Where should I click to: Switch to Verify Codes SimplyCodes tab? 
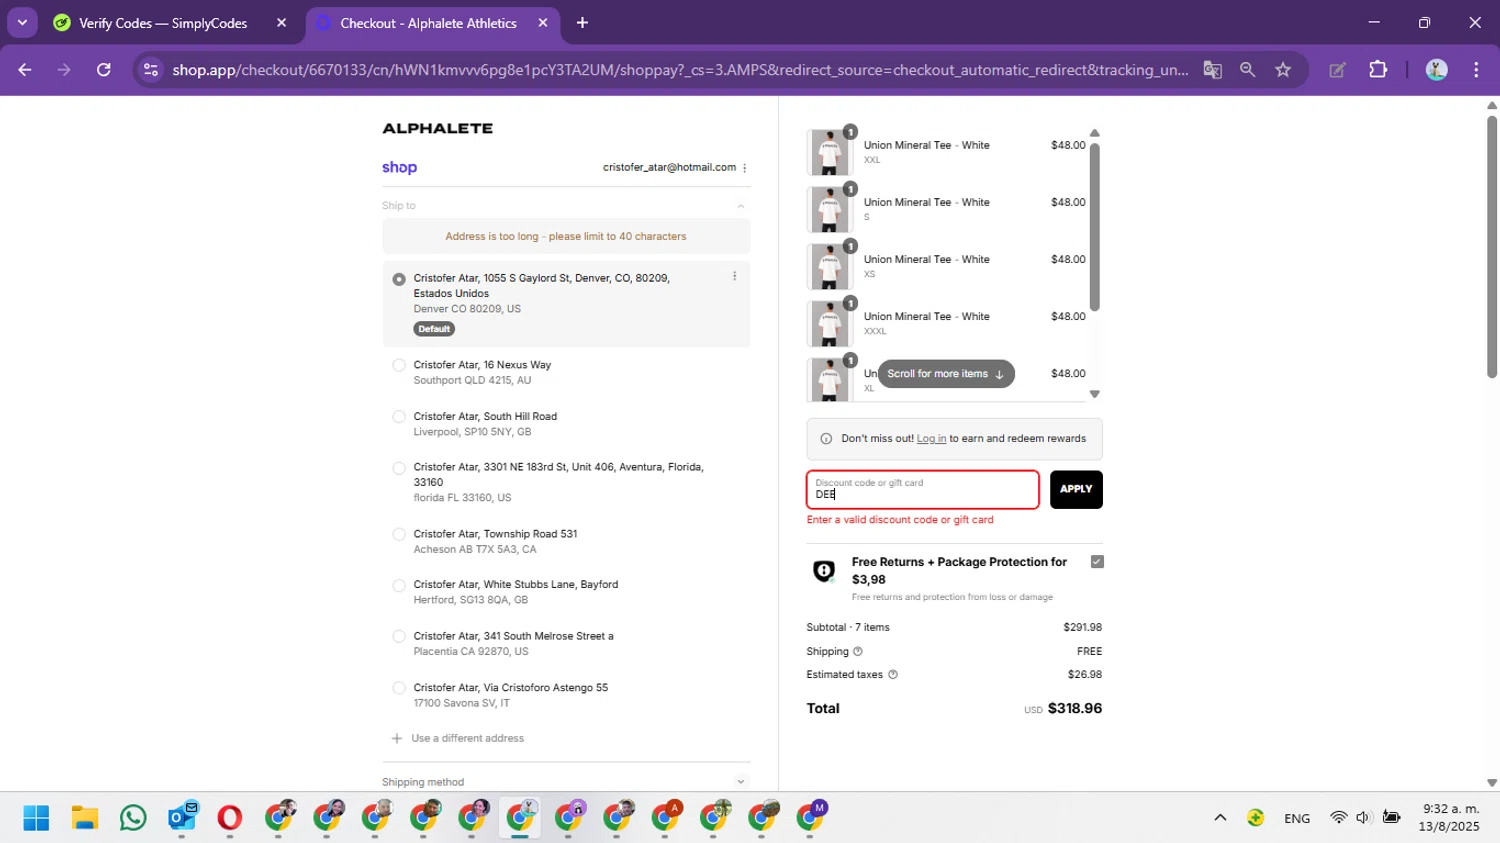[x=162, y=23]
